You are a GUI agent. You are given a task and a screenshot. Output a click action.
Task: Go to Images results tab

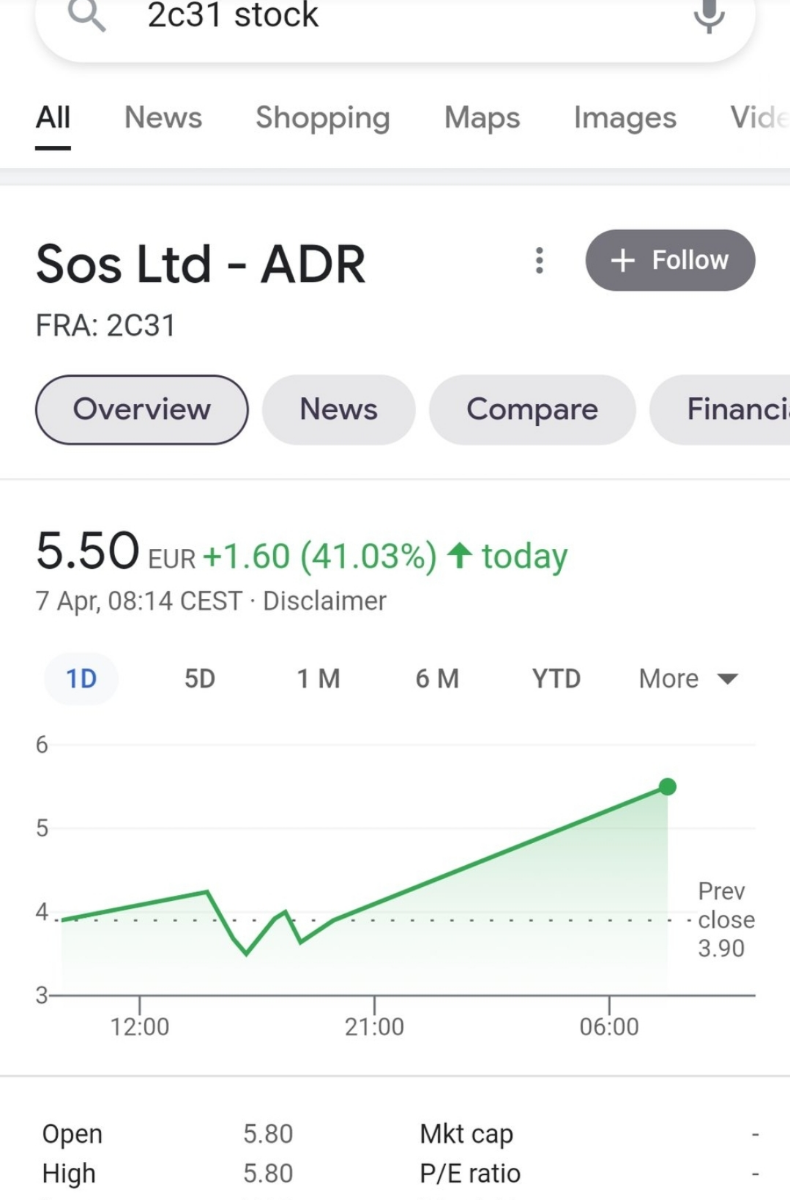tap(625, 118)
